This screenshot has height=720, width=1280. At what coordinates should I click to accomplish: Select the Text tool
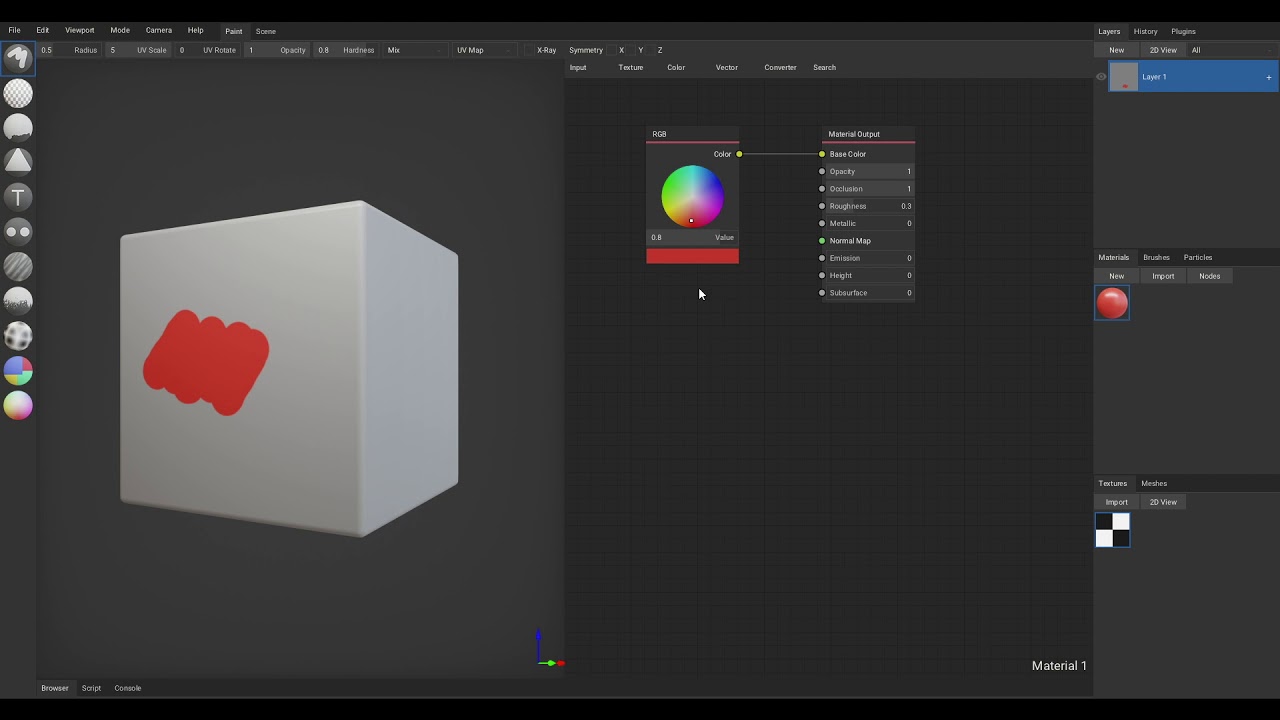18,197
